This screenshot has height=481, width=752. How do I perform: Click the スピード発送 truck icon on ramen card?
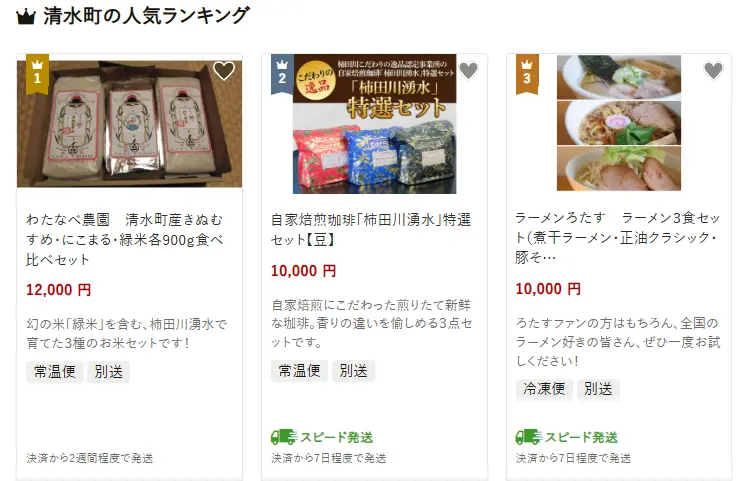[x=529, y=437]
